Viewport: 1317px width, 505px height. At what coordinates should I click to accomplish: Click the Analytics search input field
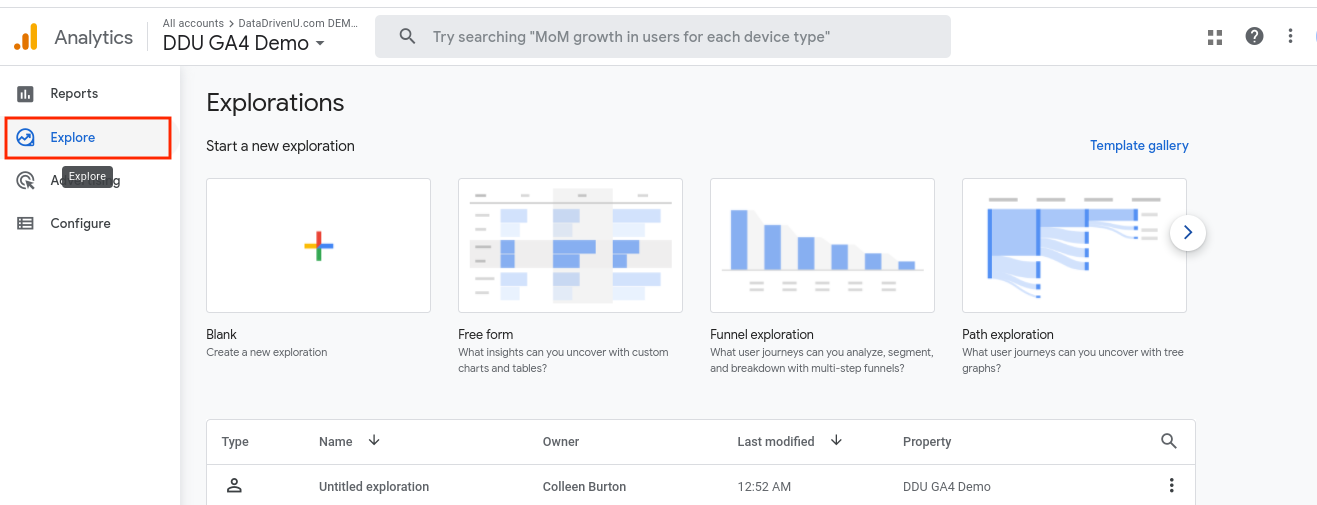[662, 37]
